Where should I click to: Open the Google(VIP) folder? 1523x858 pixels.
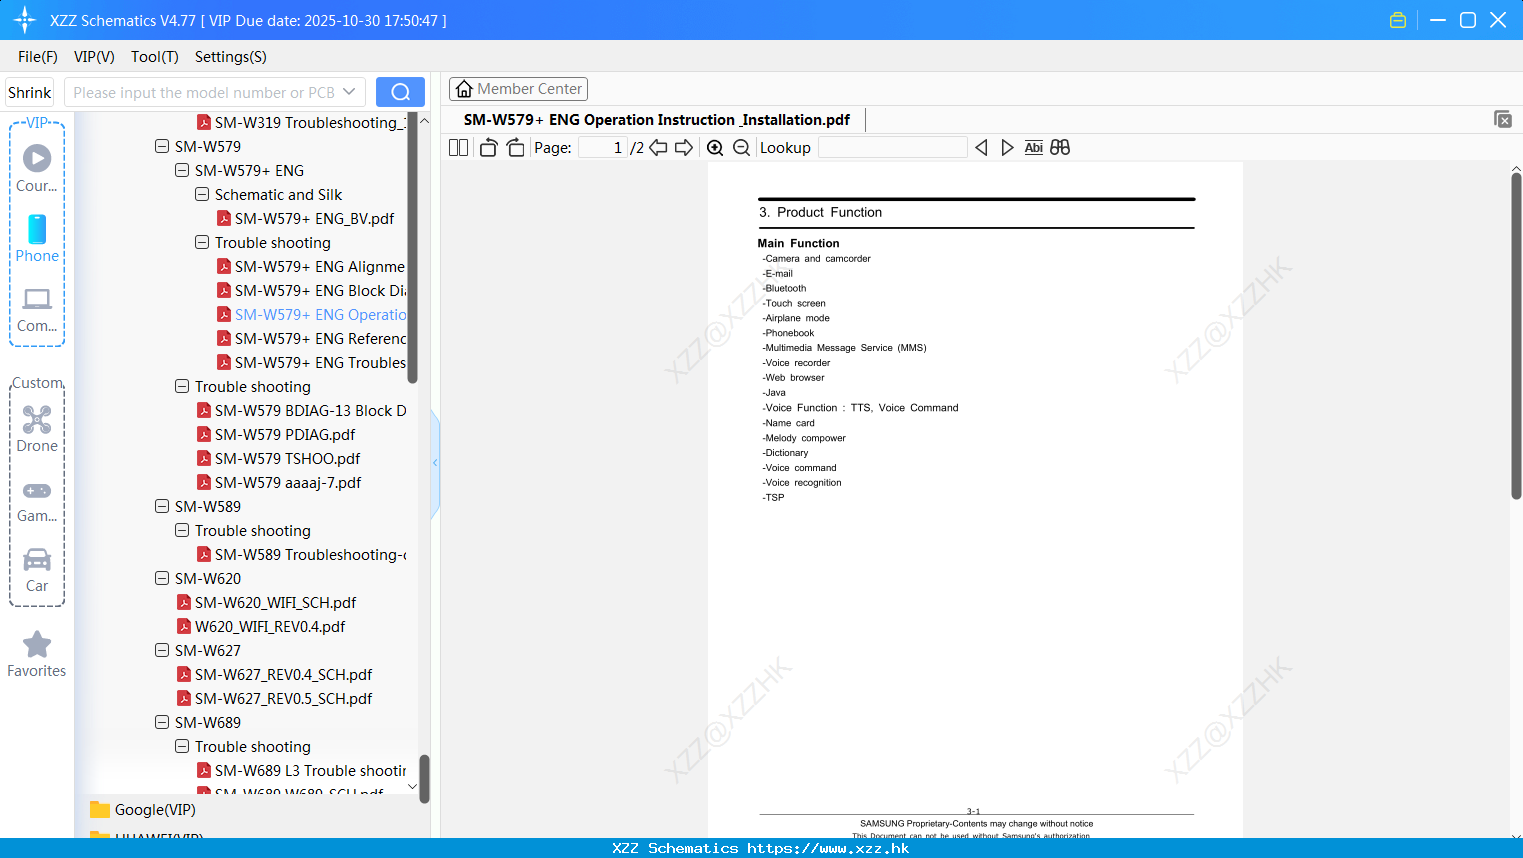(143, 810)
